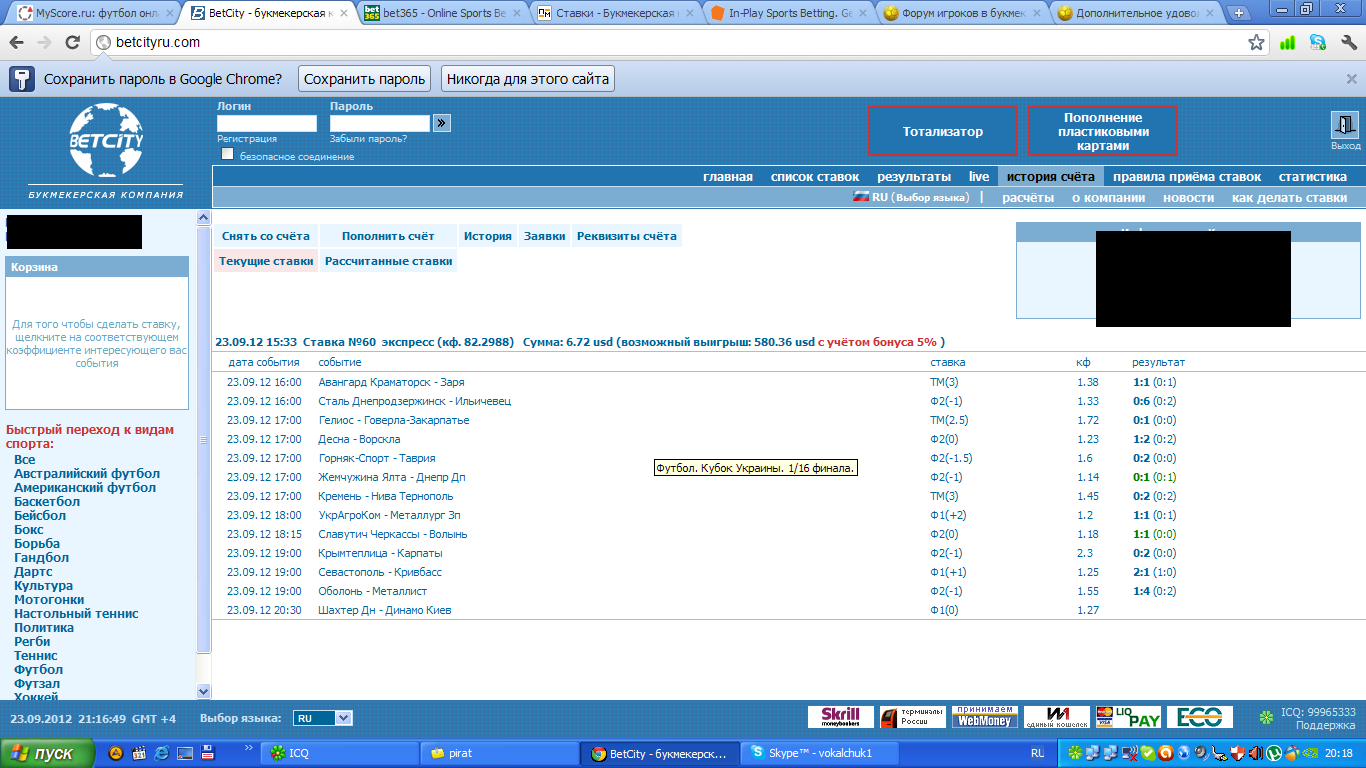Open статистика menu item
1366x768 pixels.
coord(1313,177)
